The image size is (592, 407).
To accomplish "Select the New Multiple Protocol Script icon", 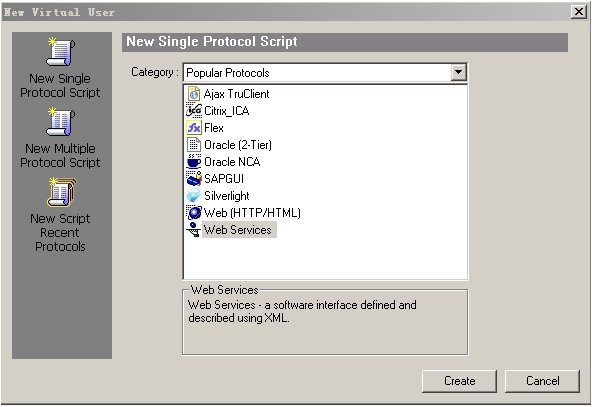I will (60, 122).
